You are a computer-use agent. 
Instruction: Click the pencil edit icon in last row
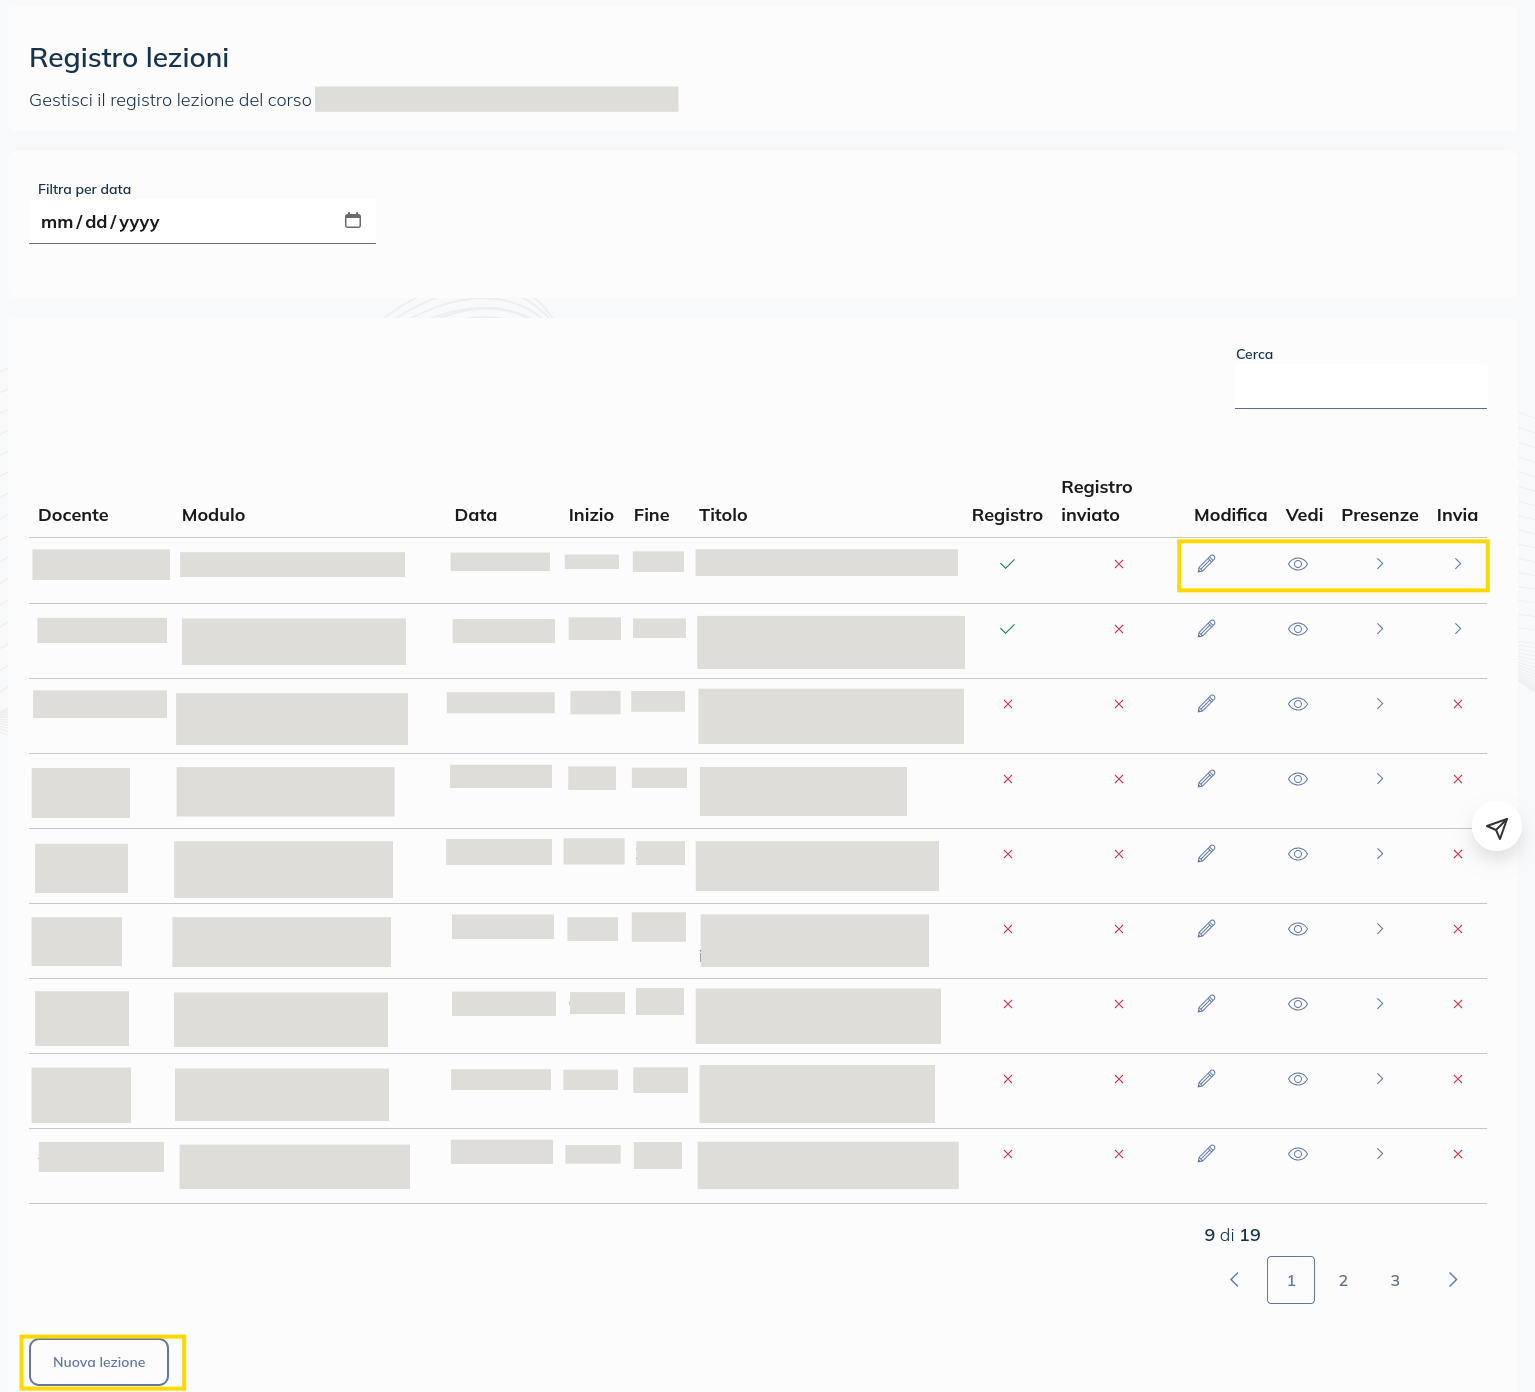pyautogui.click(x=1206, y=1154)
